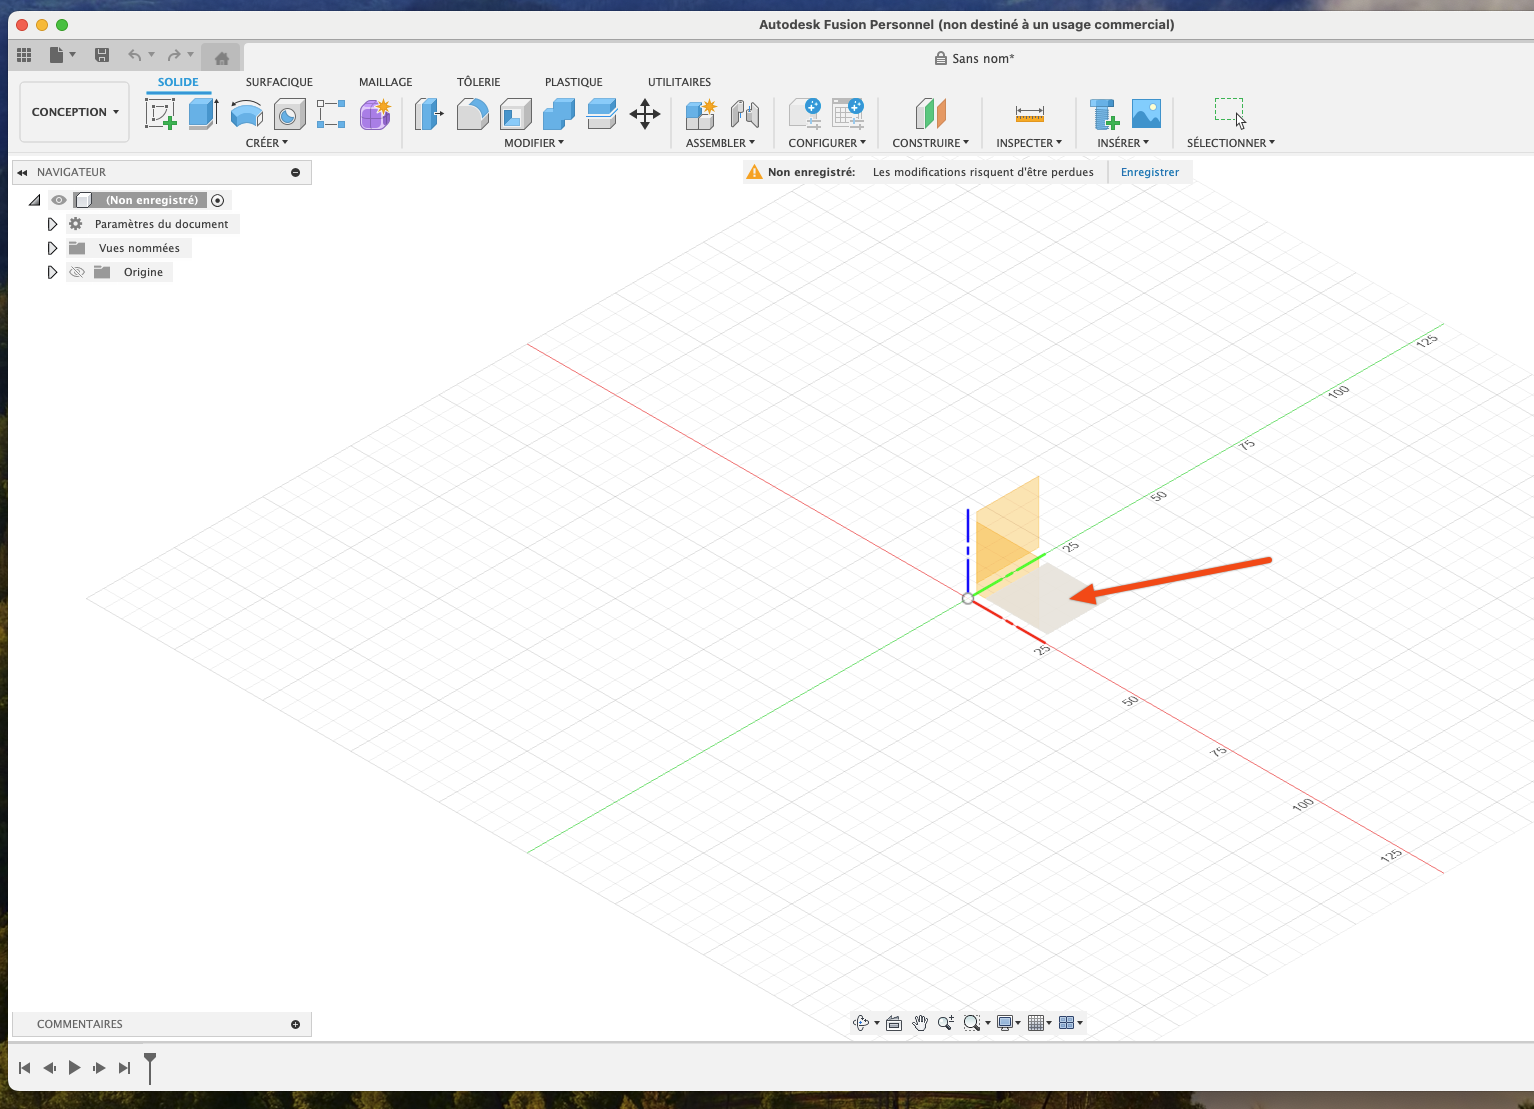Open the MODIFIER dropdown menu
The width and height of the screenshot is (1534, 1109).
[x=534, y=143]
